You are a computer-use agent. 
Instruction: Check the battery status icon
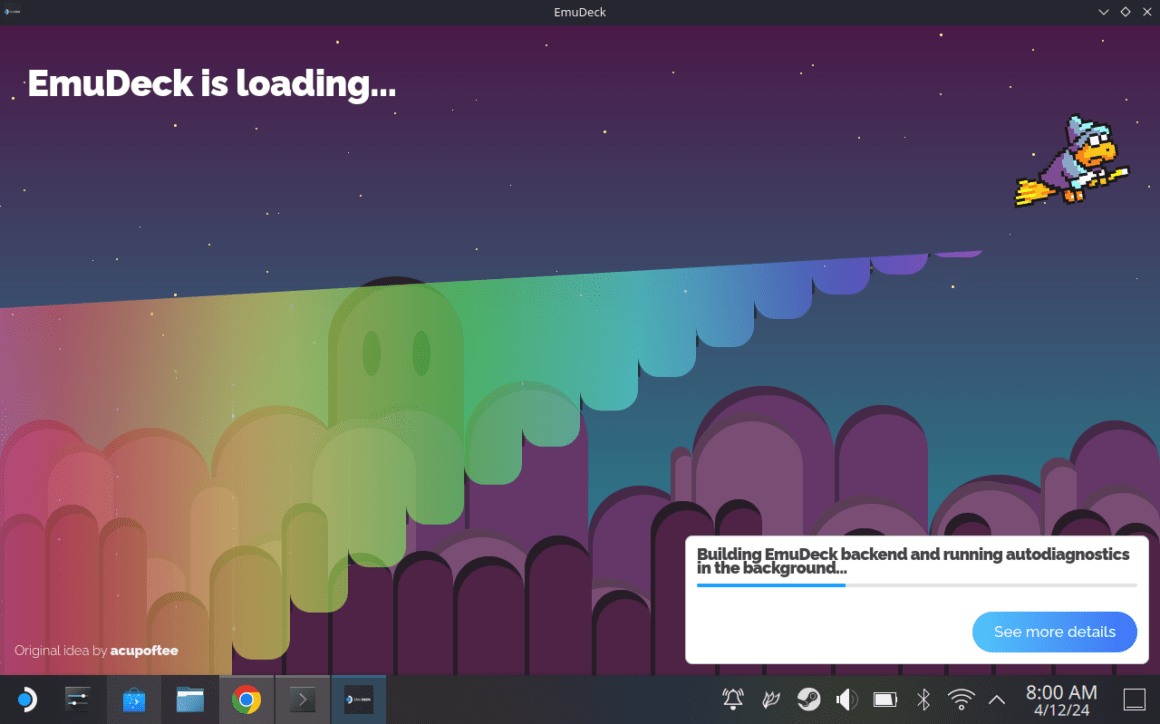point(885,699)
